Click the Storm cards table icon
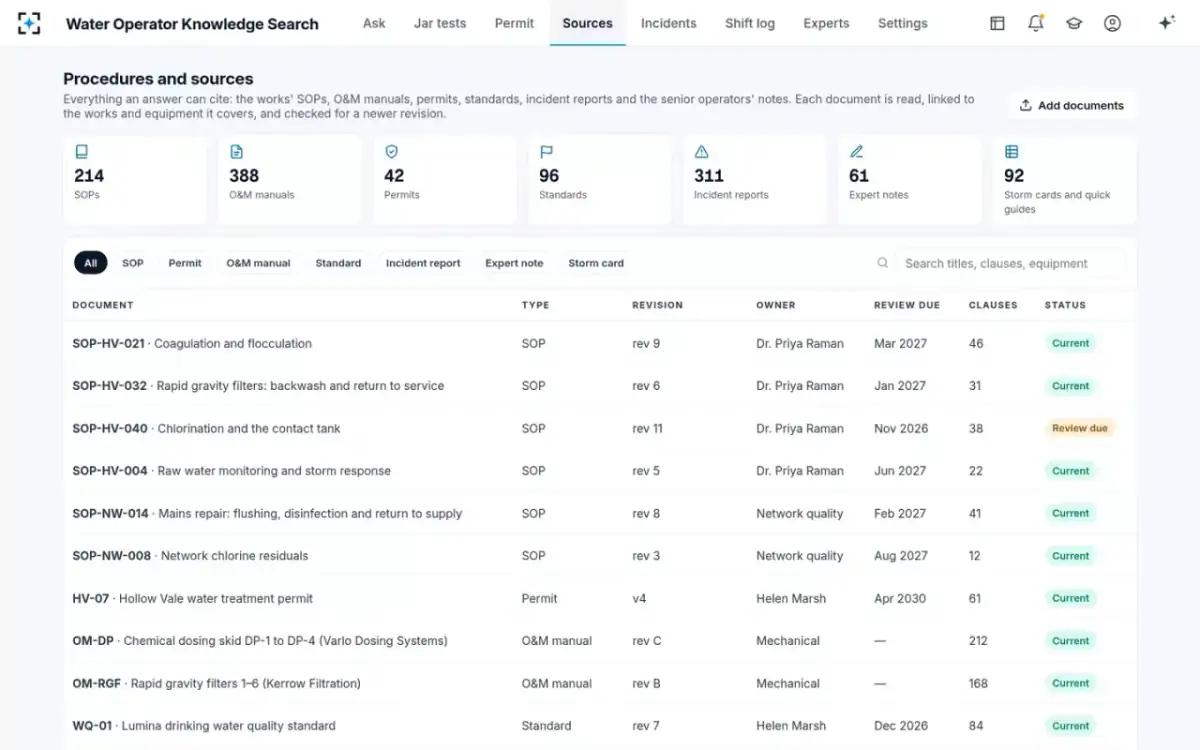This screenshot has height=750, width=1200. 1012,152
